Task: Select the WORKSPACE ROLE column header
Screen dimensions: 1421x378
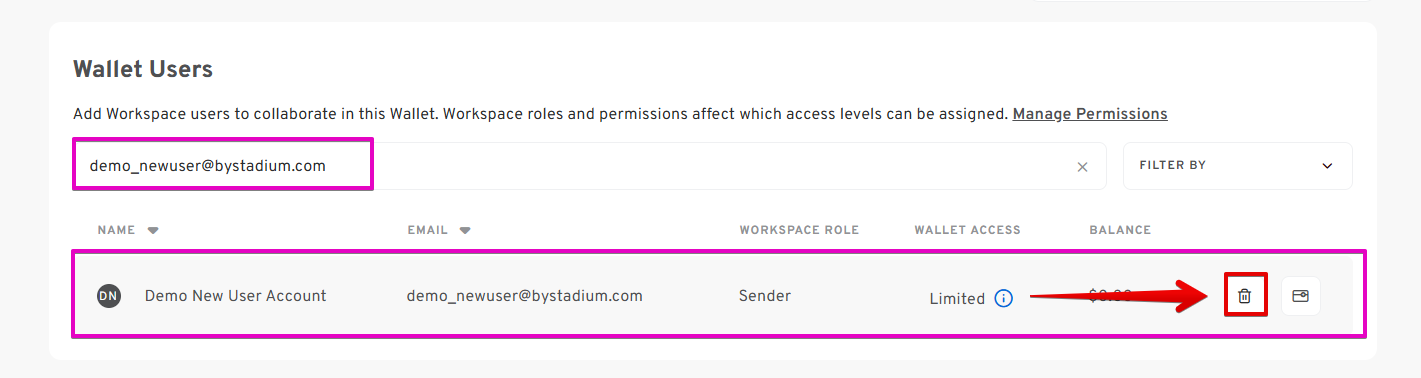Action: (x=799, y=230)
